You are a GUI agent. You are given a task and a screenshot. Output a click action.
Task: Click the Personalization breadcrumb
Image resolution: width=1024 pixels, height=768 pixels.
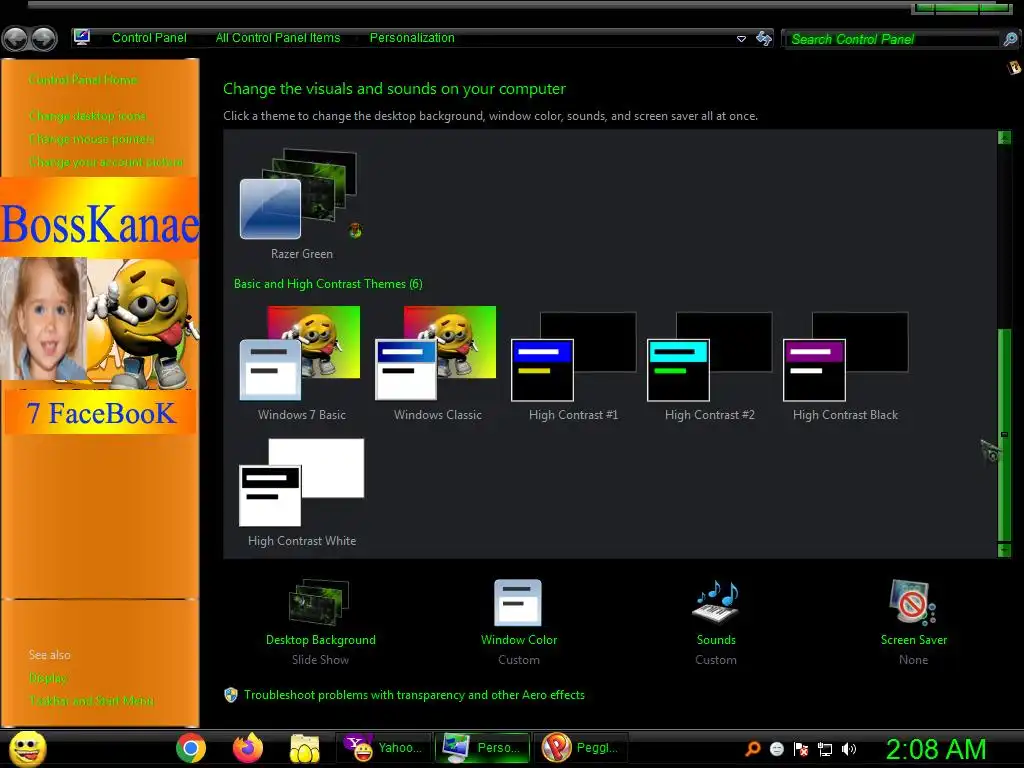(412, 38)
